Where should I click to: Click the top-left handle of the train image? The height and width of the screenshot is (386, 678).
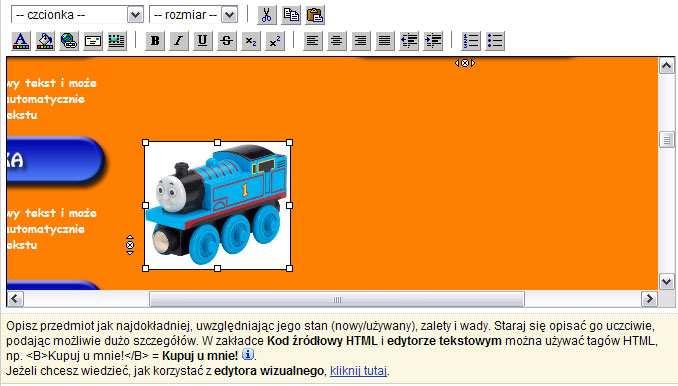[145, 143]
